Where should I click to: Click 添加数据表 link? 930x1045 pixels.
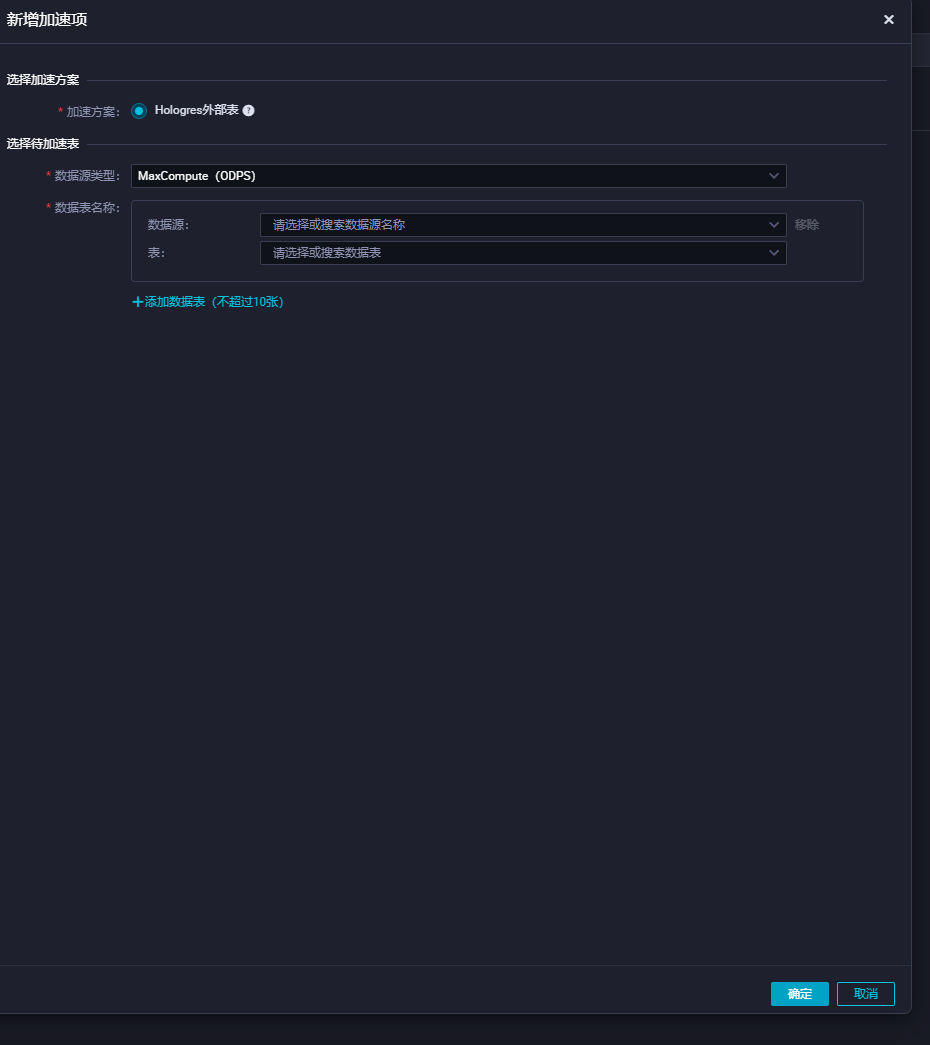(208, 302)
